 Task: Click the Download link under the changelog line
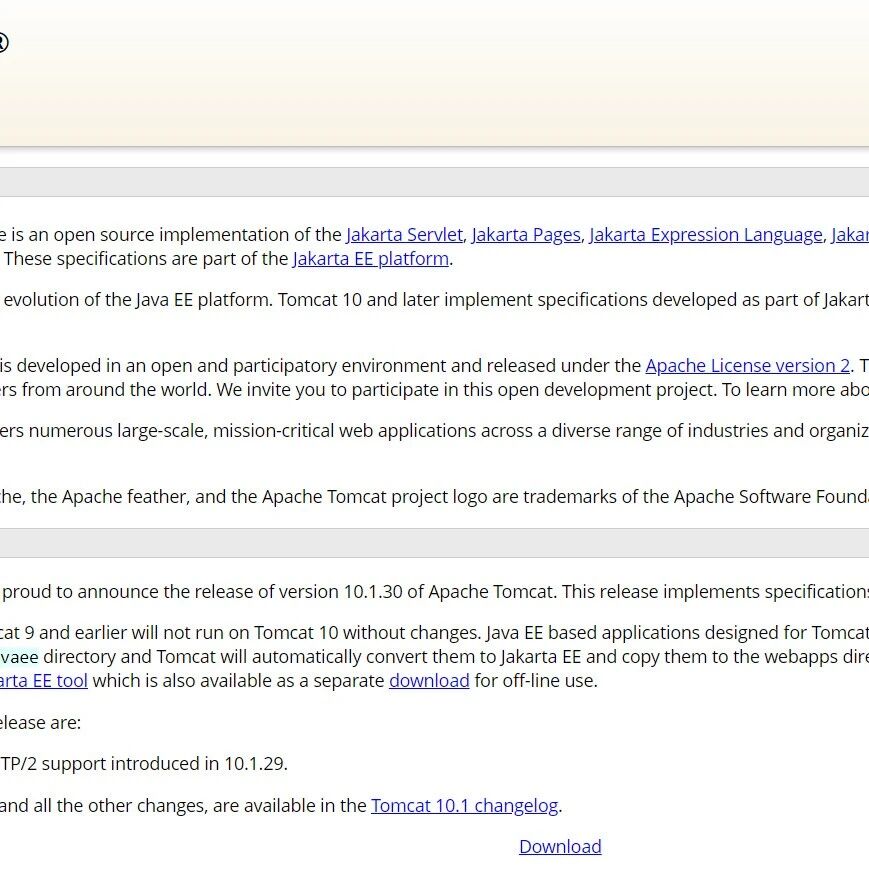point(560,846)
